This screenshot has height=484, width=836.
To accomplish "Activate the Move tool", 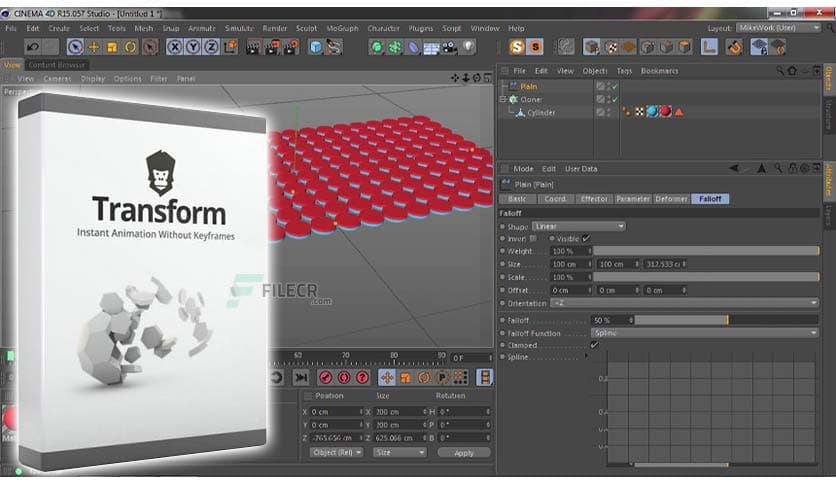I will pyautogui.click(x=94, y=47).
